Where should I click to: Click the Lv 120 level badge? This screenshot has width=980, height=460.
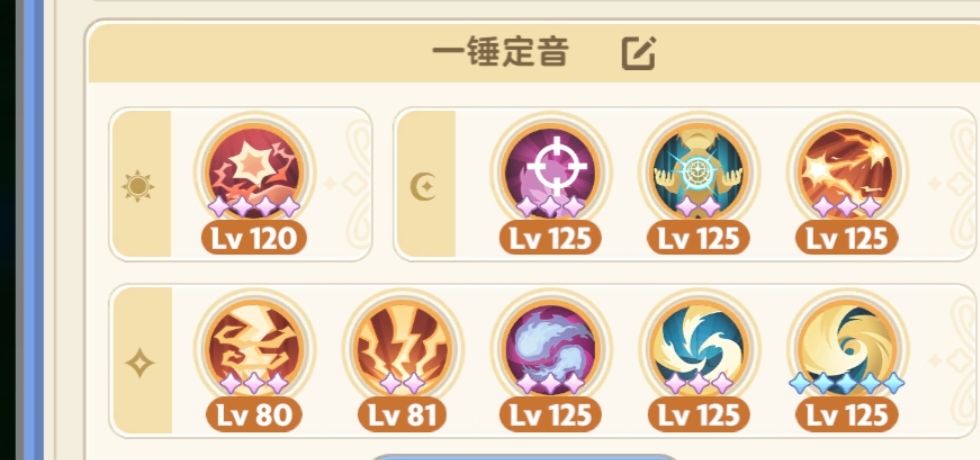[x=254, y=238]
